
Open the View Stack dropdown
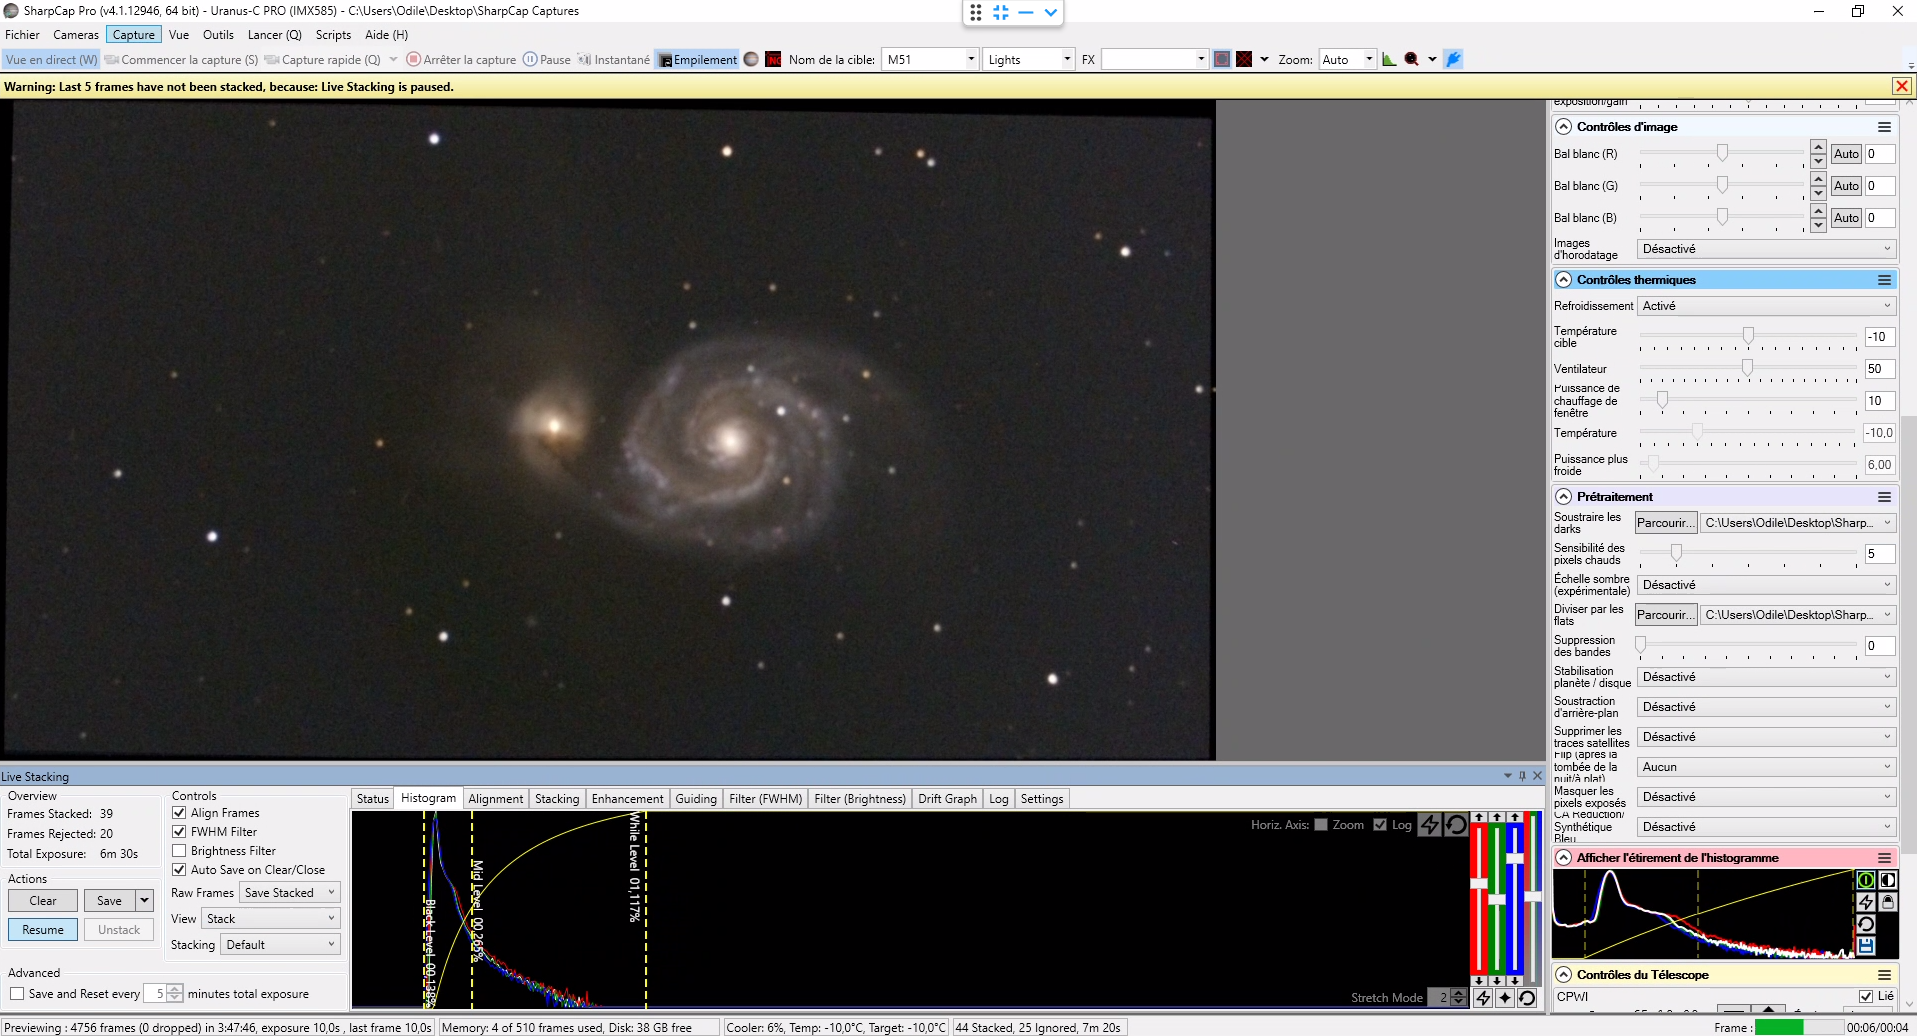point(271,919)
